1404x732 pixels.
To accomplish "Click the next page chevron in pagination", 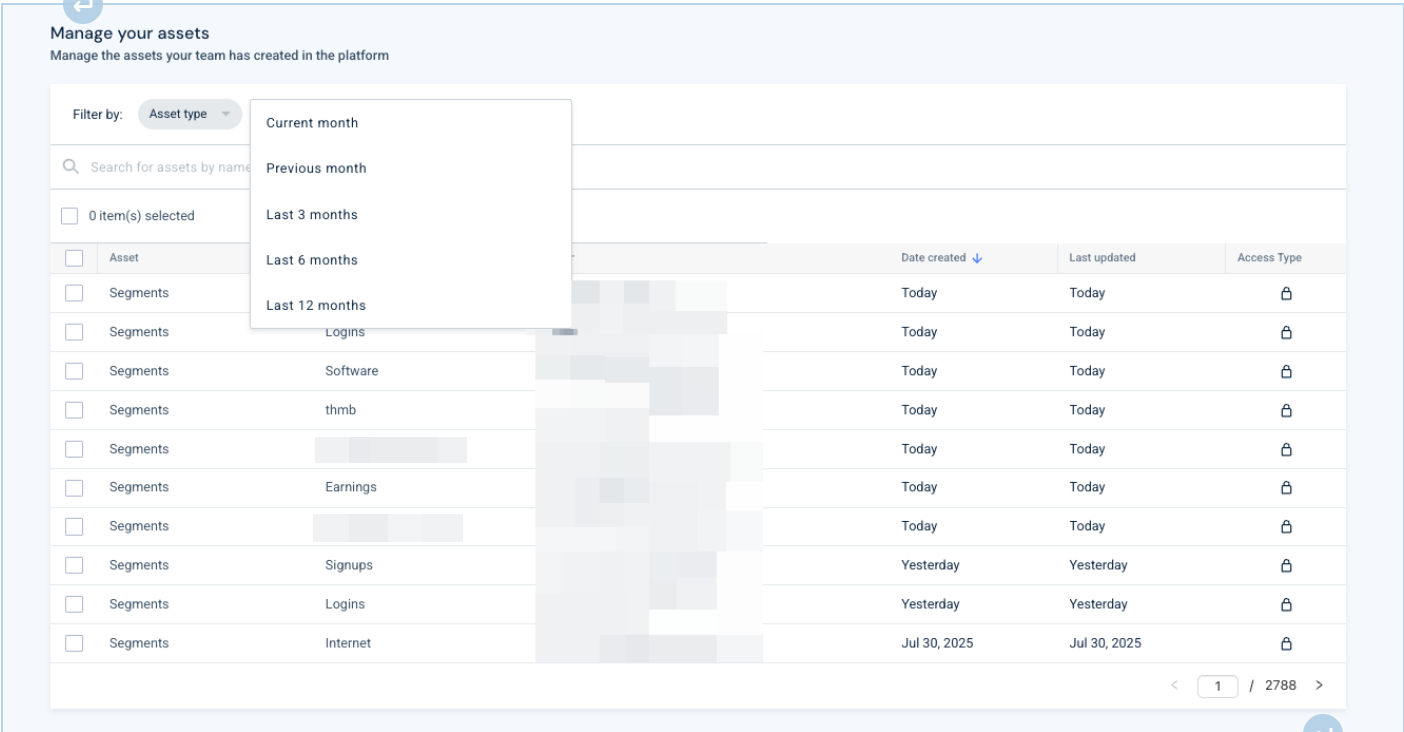I will (1320, 685).
